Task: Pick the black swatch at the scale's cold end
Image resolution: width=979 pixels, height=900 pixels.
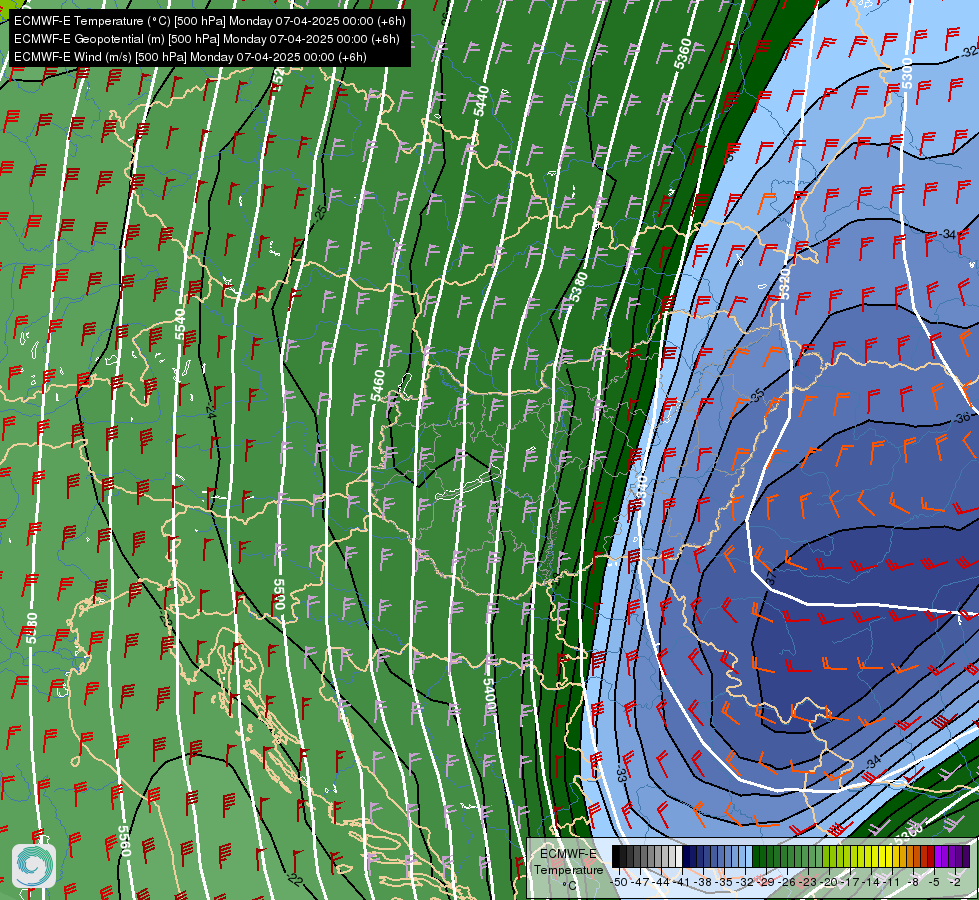Action: tap(616, 856)
